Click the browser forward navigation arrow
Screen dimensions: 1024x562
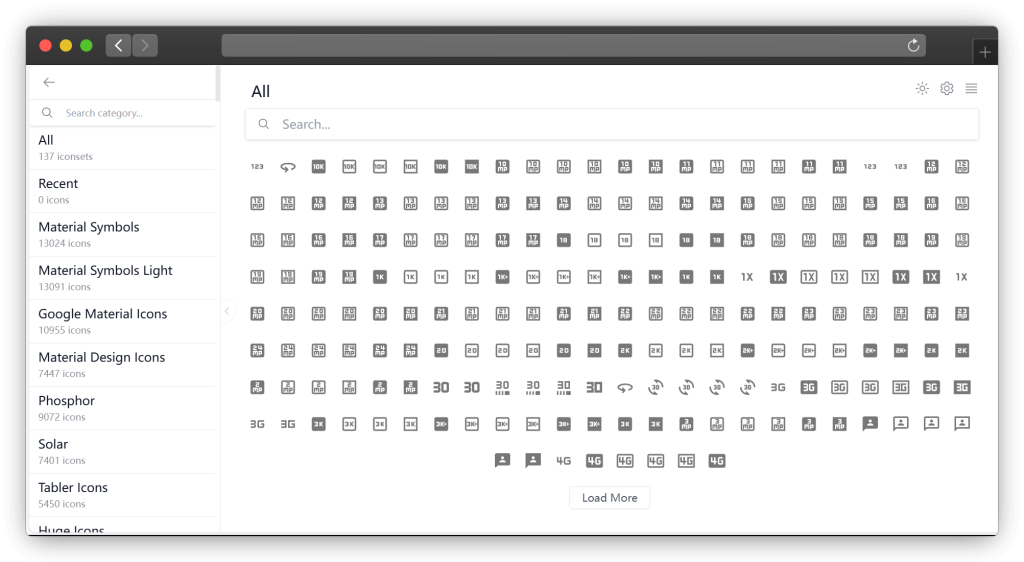145,46
